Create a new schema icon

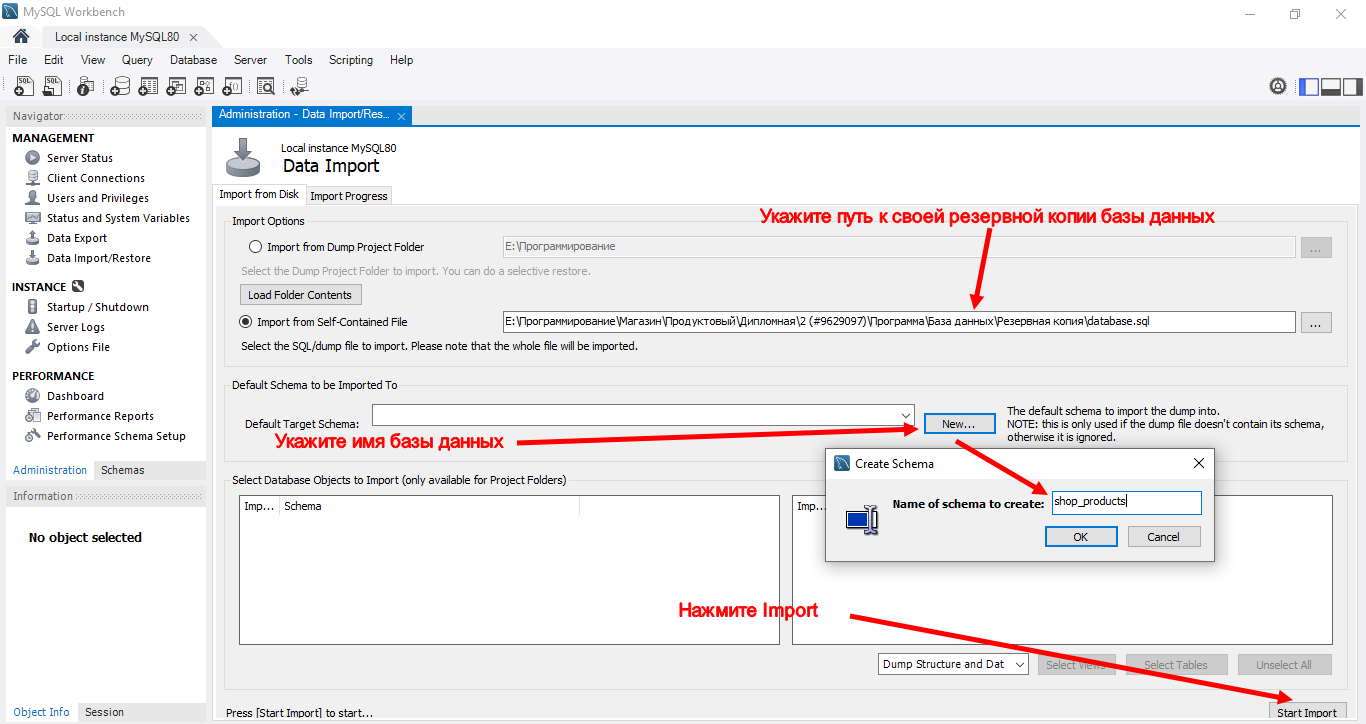coord(120,87)
